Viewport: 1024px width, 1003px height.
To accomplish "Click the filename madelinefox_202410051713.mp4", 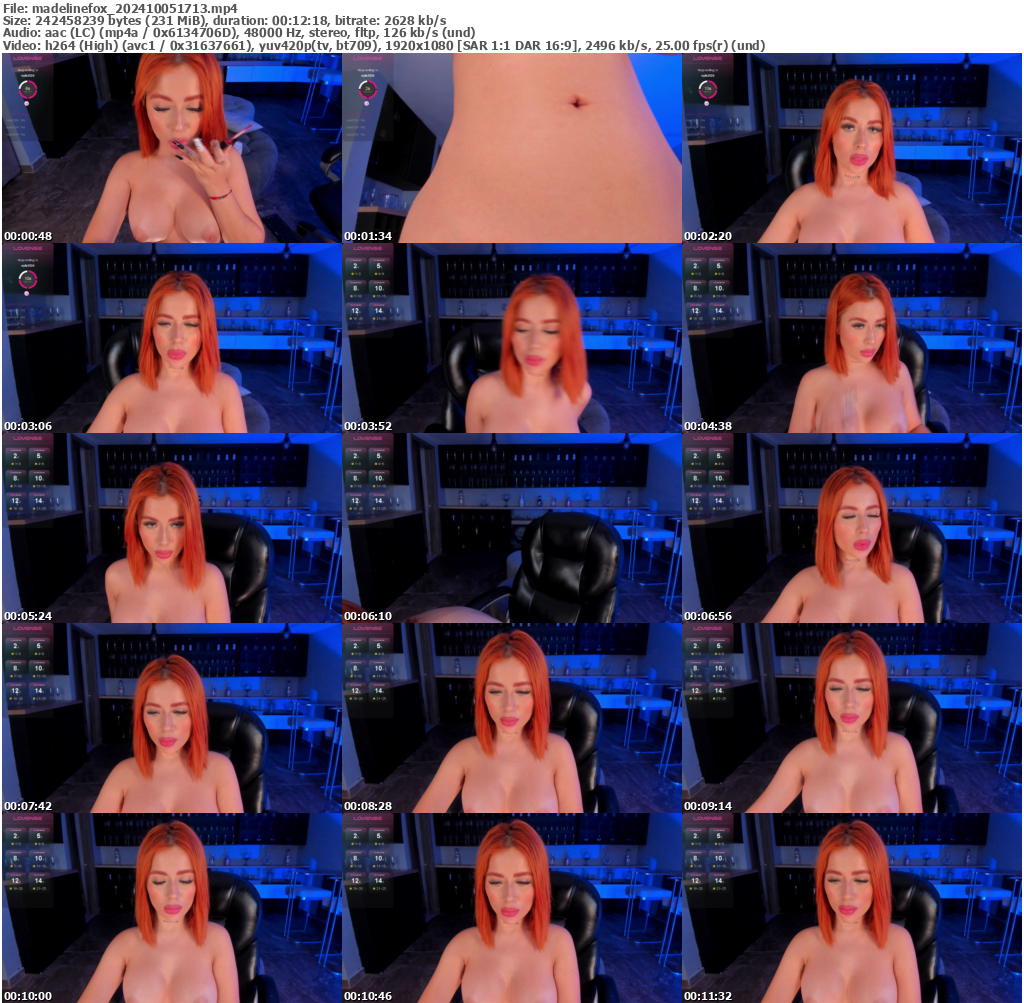I will tap(120, 7).
